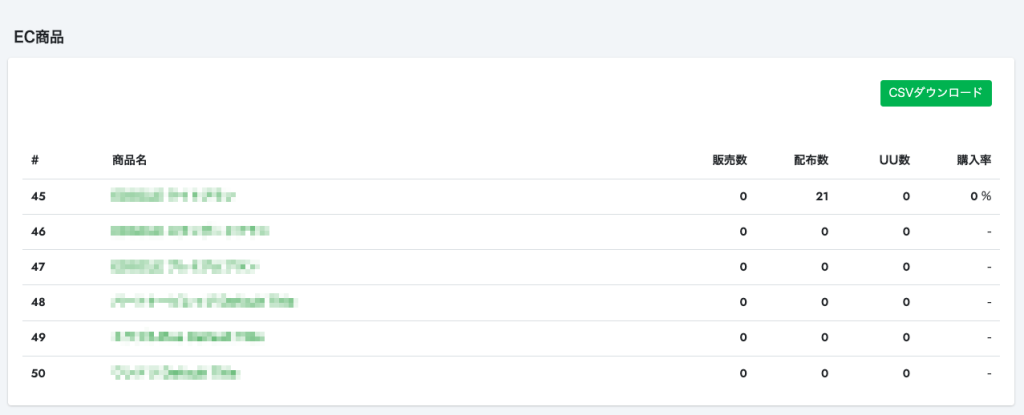The height and width of the screenshot is (415, 1024).
Task: Open the product link in row 49
Action: pyautogui.click(x=188, y=337)
